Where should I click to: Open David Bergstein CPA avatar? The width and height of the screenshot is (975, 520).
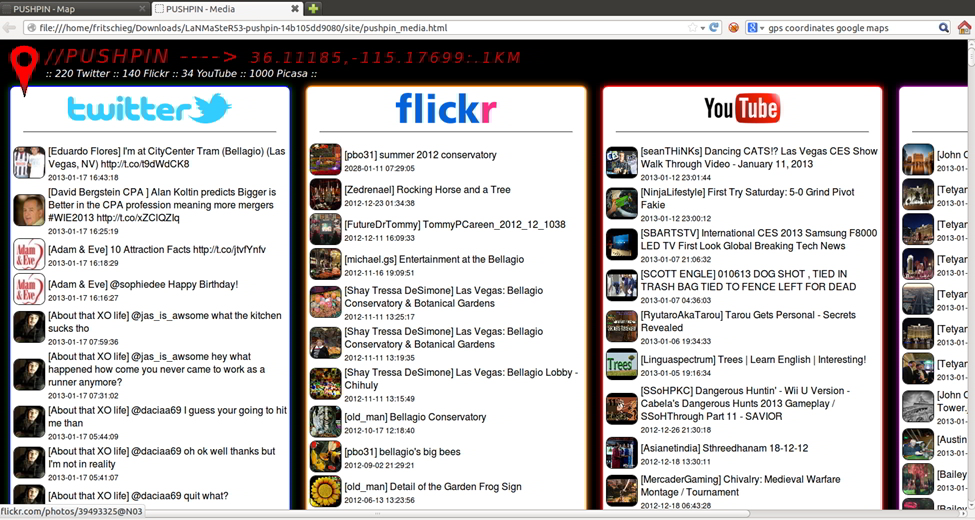29,210
